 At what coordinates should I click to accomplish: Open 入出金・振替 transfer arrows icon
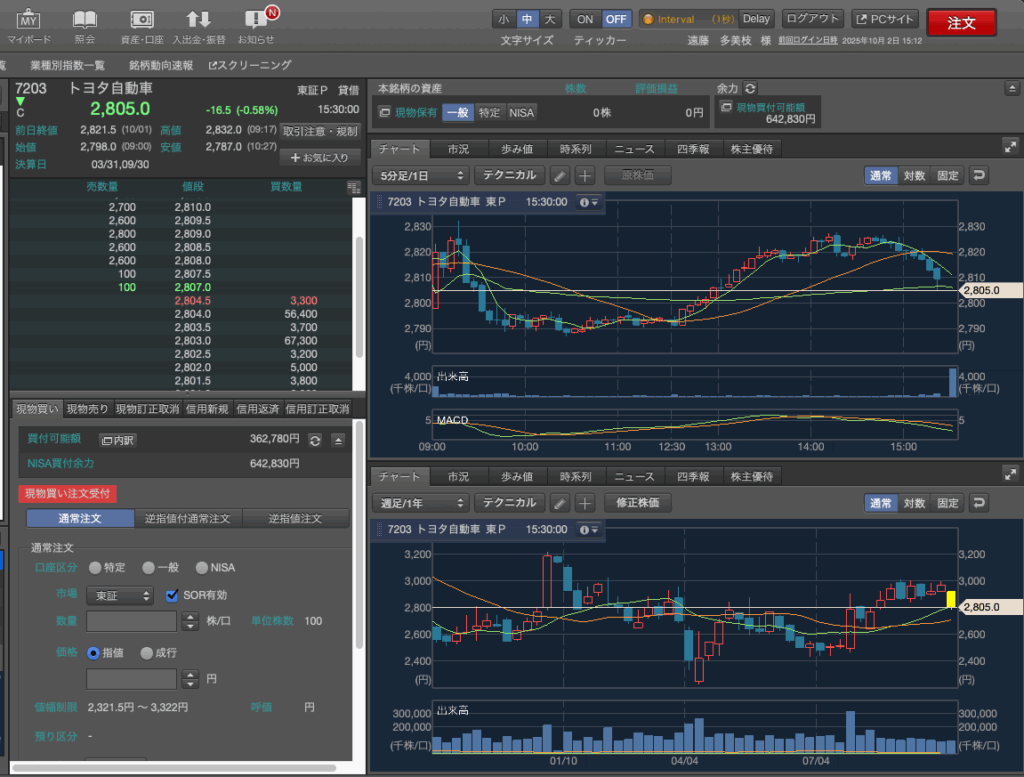[x=198, y=20]
